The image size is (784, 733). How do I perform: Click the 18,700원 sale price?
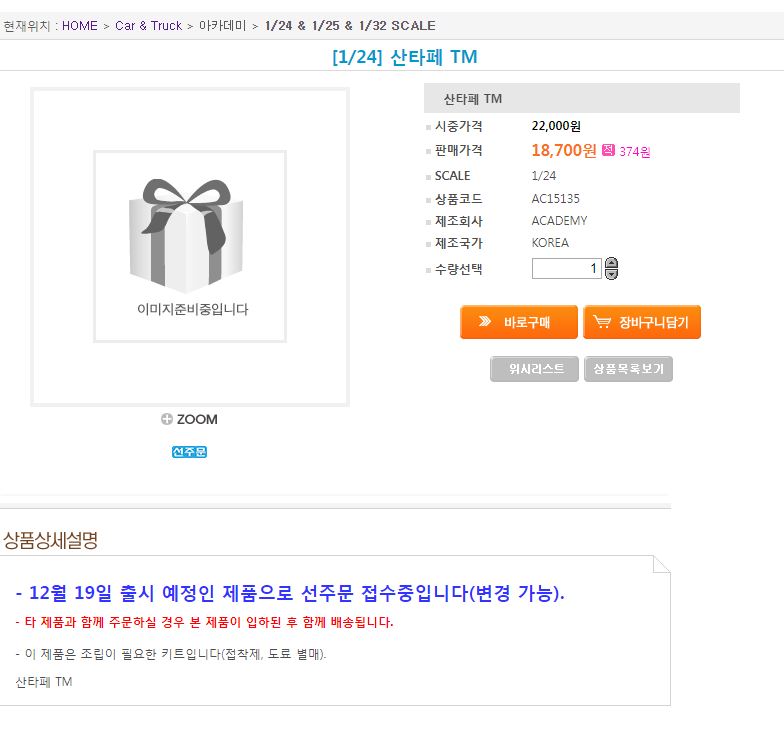[564, 150]
